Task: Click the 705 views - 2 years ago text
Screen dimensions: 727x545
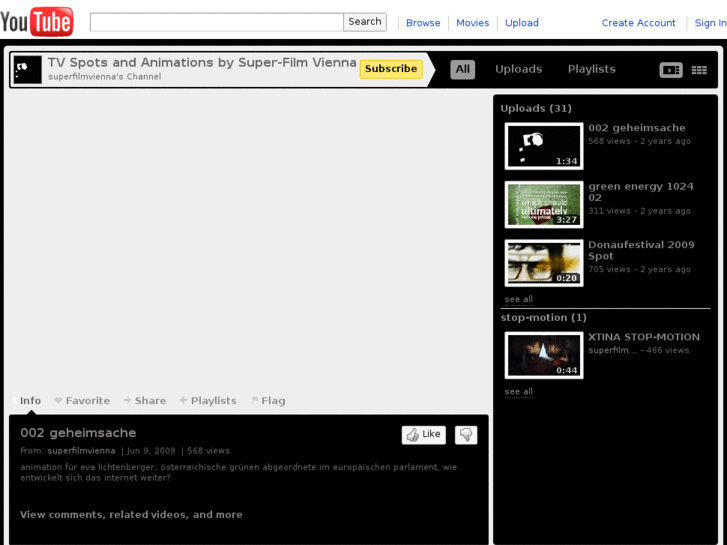Action: click(x=639, y=269)
